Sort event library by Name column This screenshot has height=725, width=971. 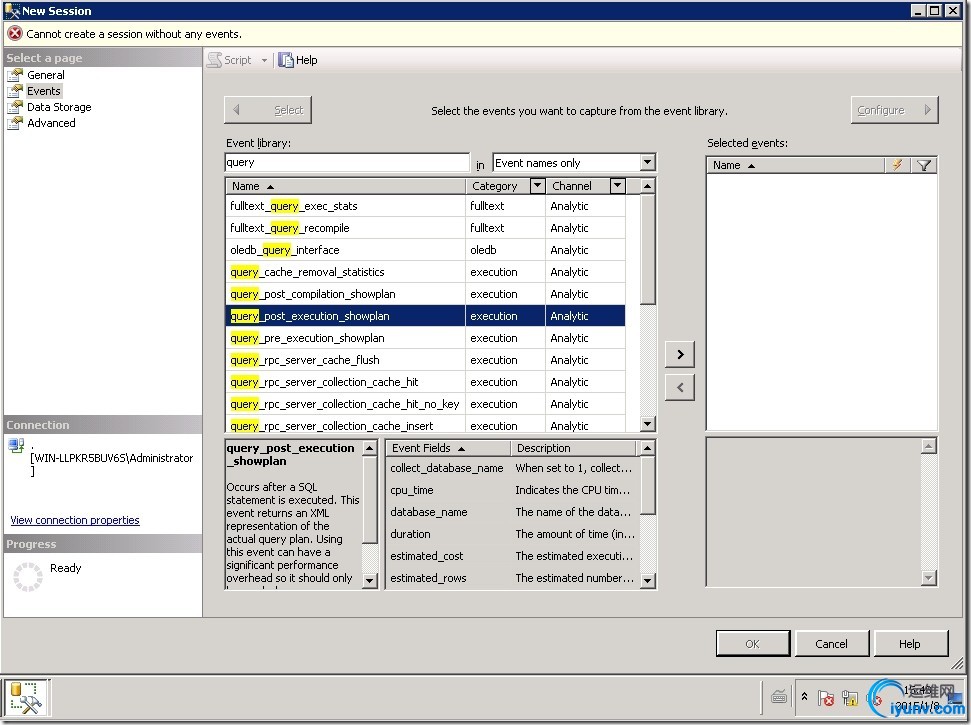[x=345, y=186]
